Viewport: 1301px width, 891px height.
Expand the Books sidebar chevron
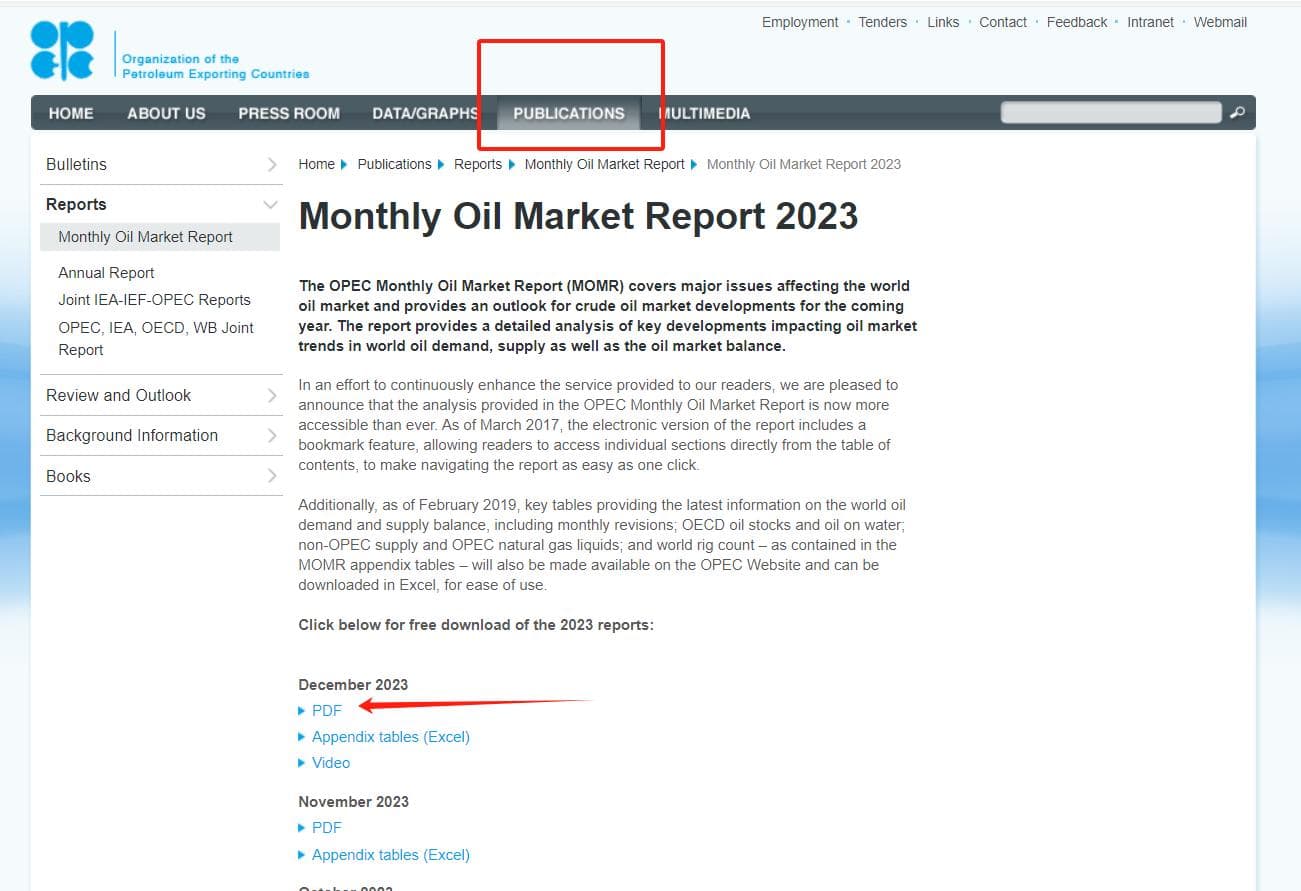pos(271,476)
